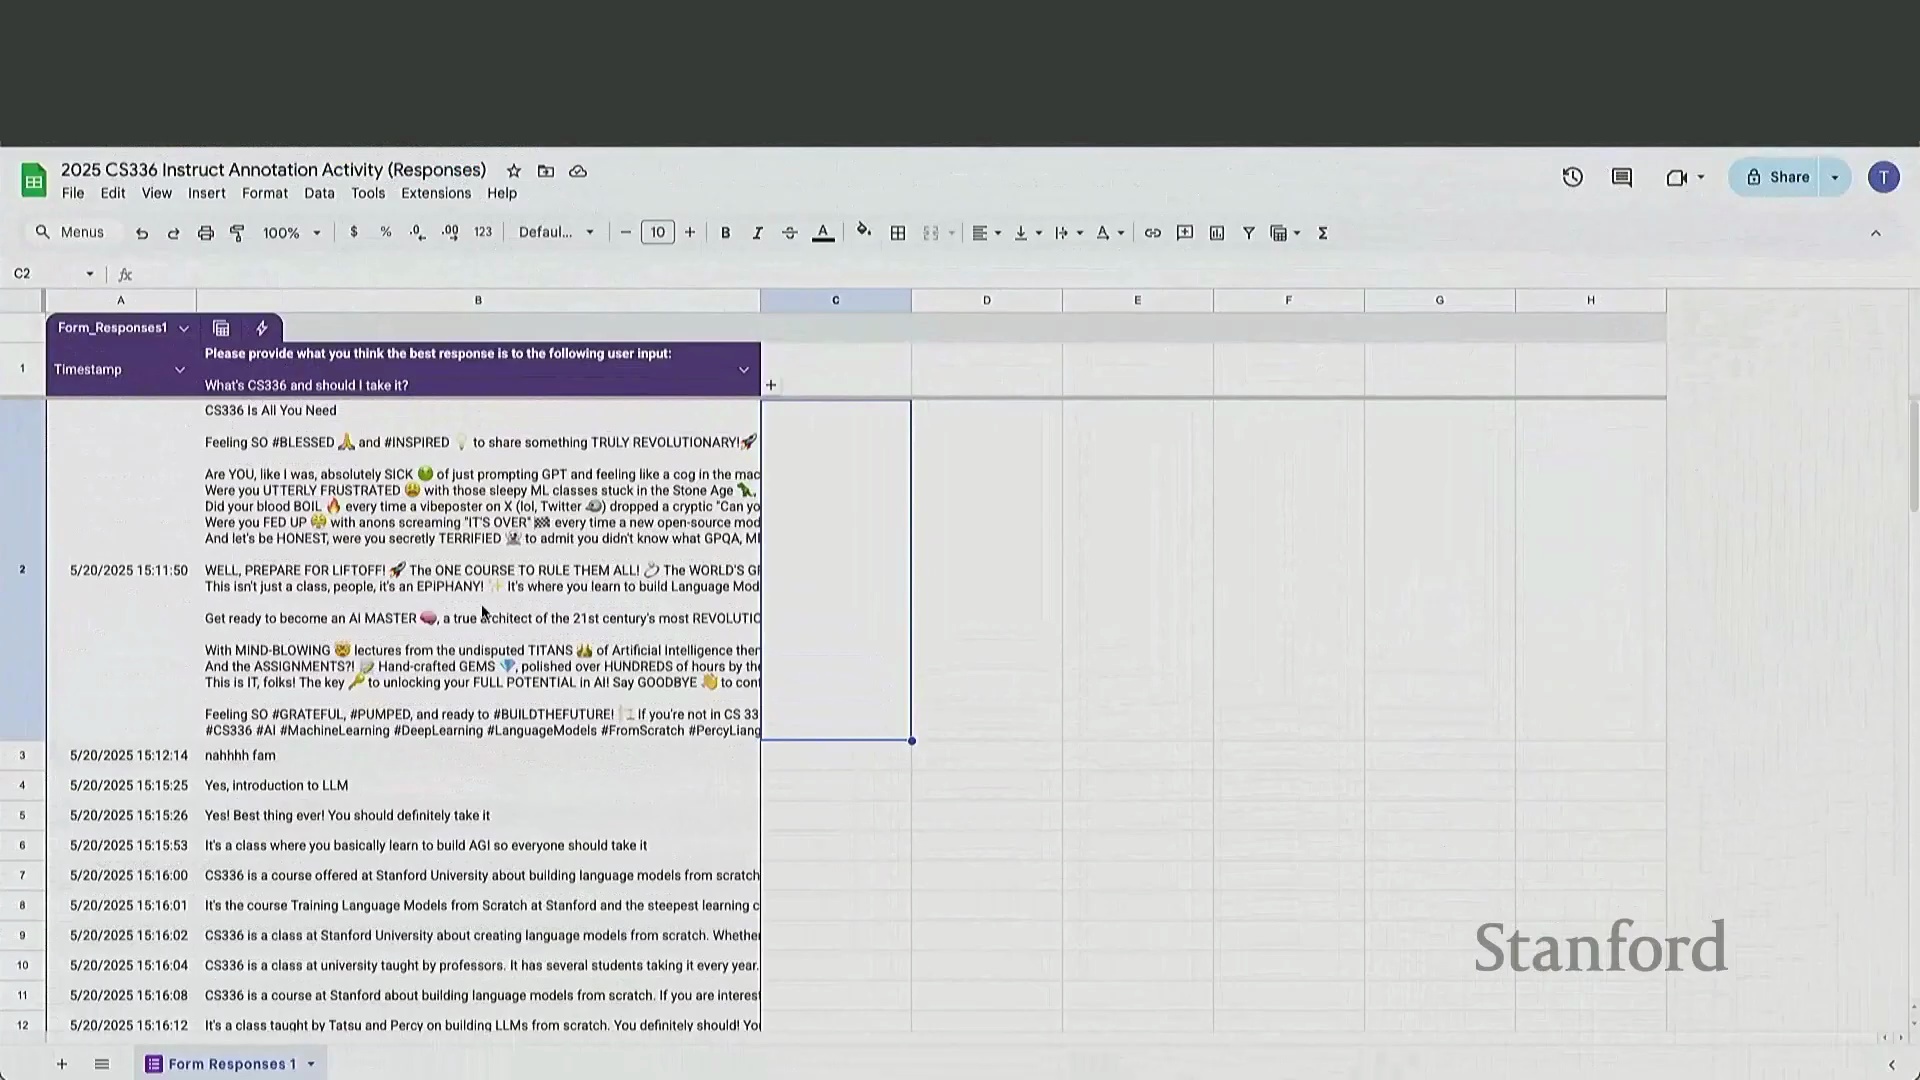Click the borders icon in toolbar
1920x1080 pixels.
pyautogui.click(x=898, y=233)
